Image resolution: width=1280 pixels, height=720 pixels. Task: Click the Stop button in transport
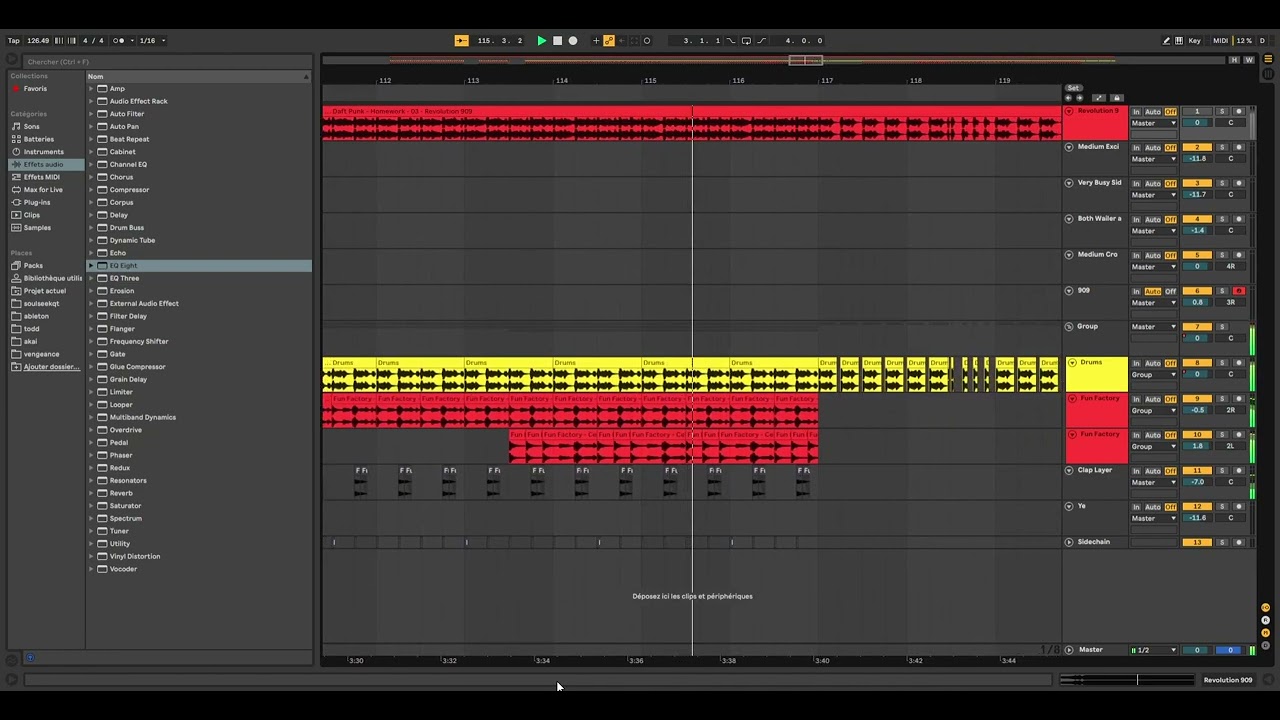click(x=558, y=41)
